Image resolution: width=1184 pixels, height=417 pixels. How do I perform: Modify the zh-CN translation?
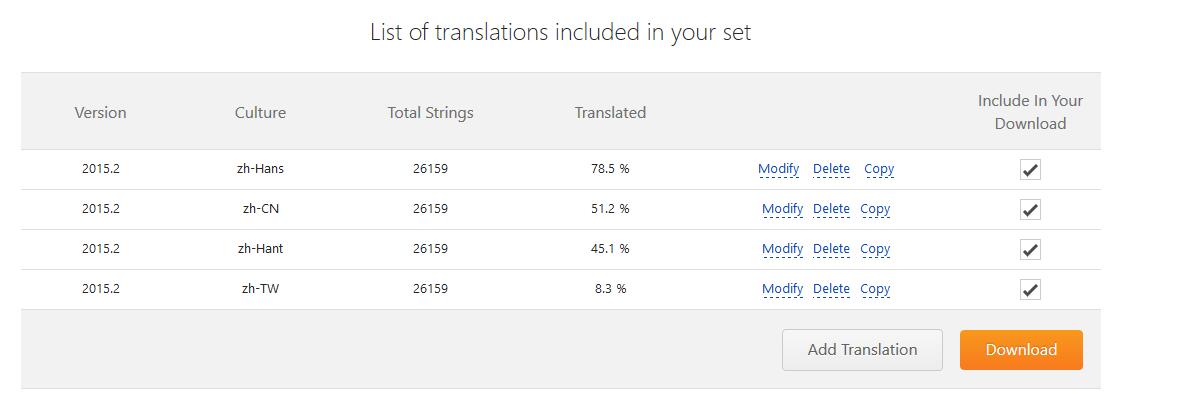782,209
